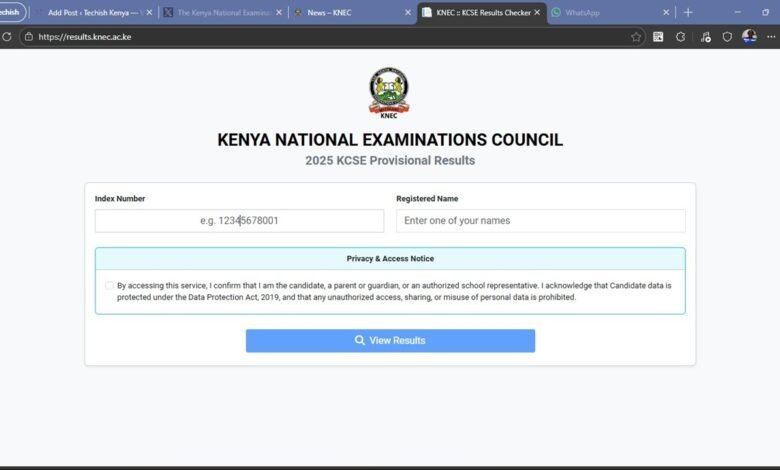Close the Add Post Techish Kenya tab
This screenshot has height=470, width=780.
[149, 12]
